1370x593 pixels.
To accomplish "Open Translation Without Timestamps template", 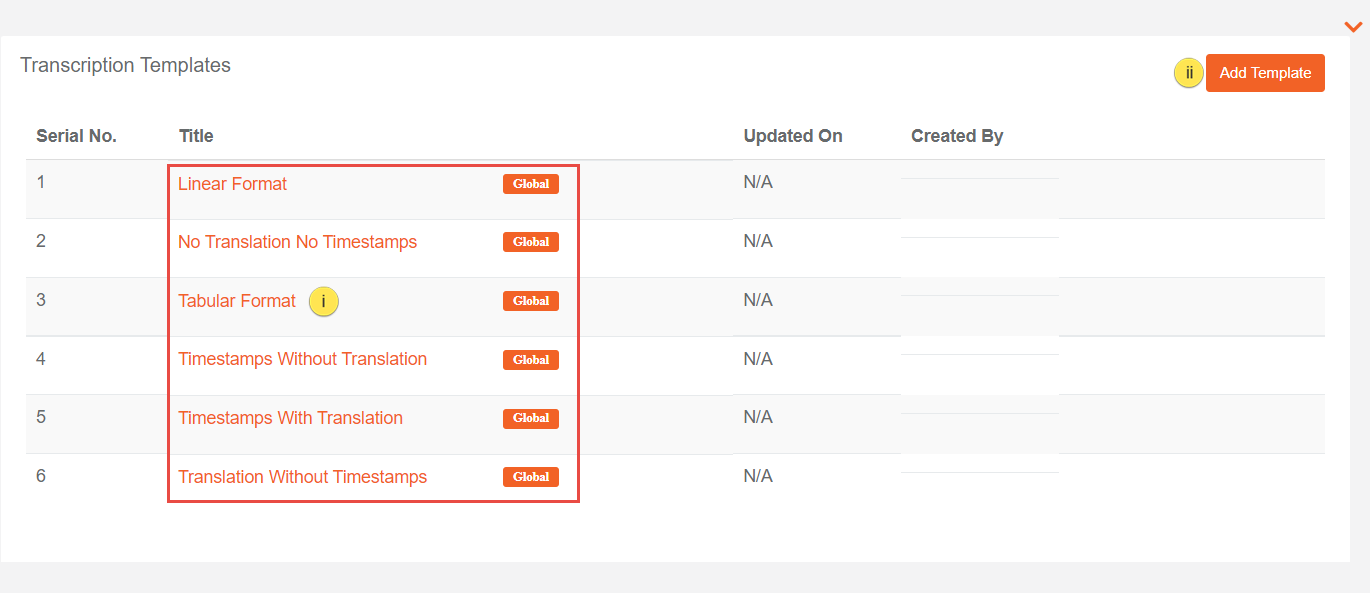I will (x=302, y=477).
